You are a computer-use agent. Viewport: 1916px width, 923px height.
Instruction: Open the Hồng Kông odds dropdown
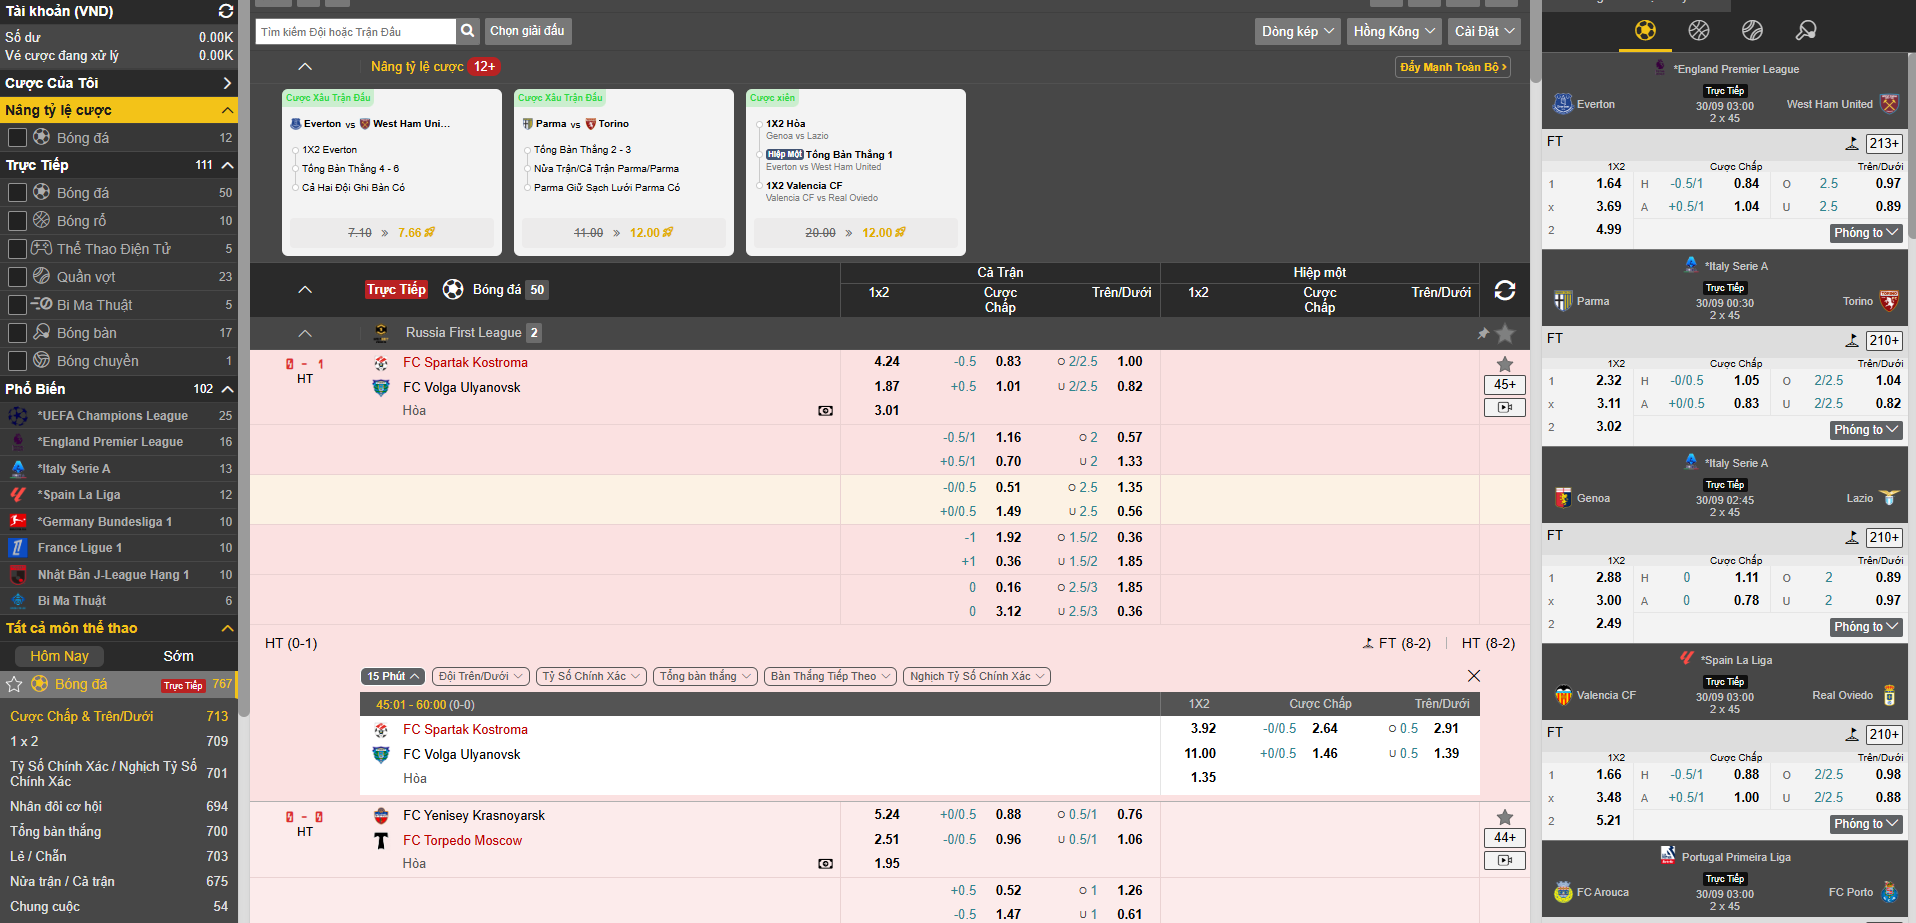coord(1393,31)
